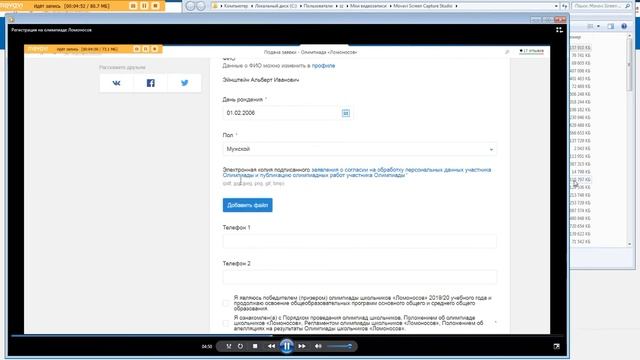
Task: Focus the Телефон 2 input field
Action: (360, 277)
